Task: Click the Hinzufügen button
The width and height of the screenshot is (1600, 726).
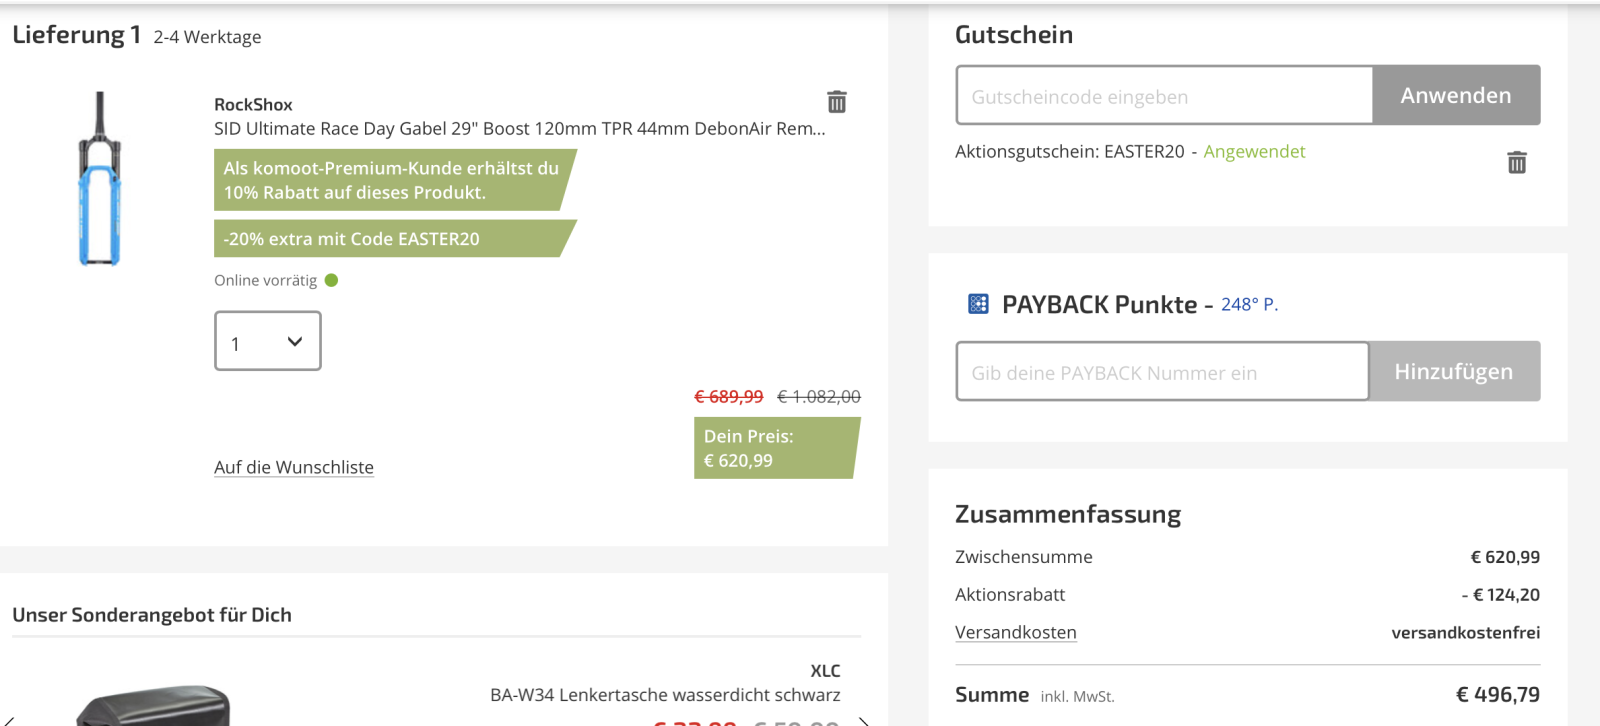Action: click(1453, 372)
